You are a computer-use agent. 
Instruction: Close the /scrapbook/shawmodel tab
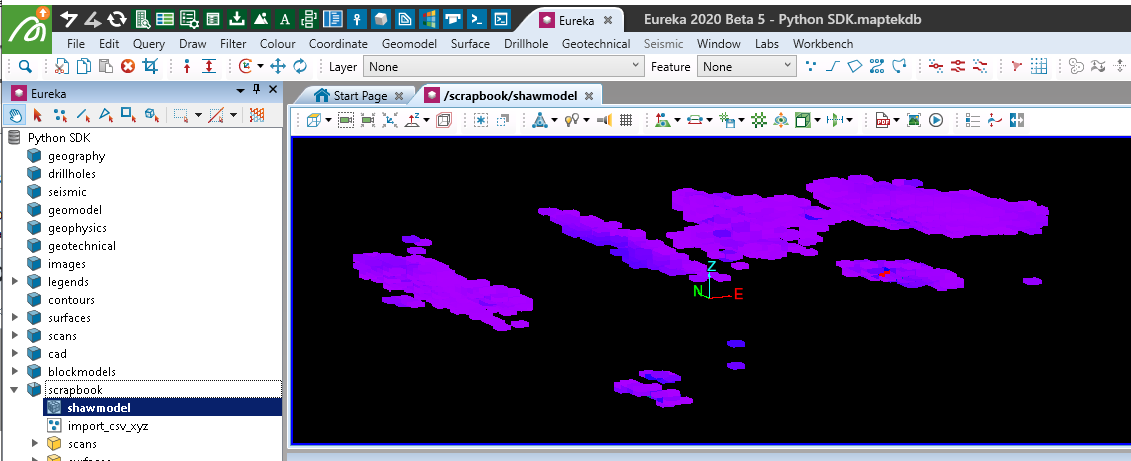point(589,95)
